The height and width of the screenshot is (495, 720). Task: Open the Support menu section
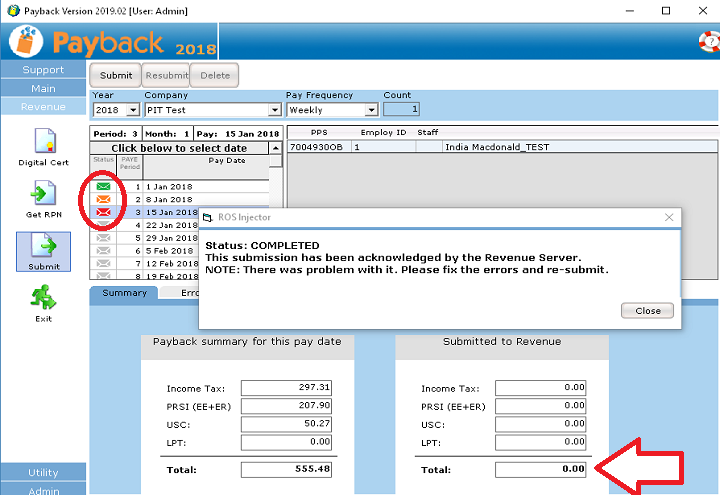43,70
